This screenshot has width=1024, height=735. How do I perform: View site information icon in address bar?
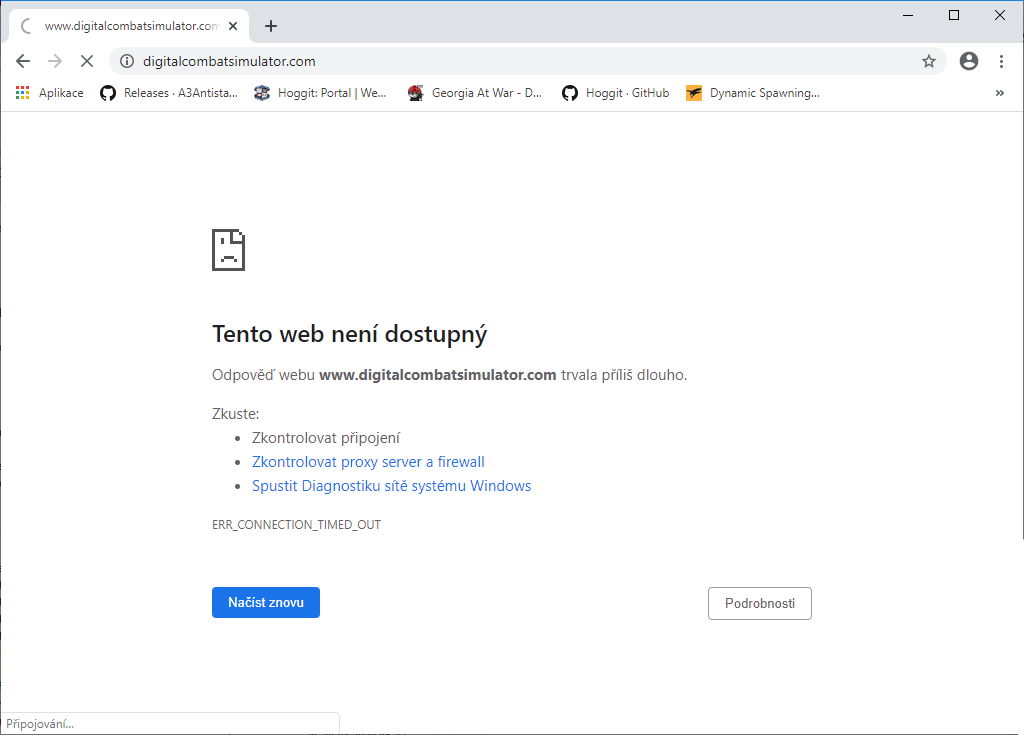(127, 61)
